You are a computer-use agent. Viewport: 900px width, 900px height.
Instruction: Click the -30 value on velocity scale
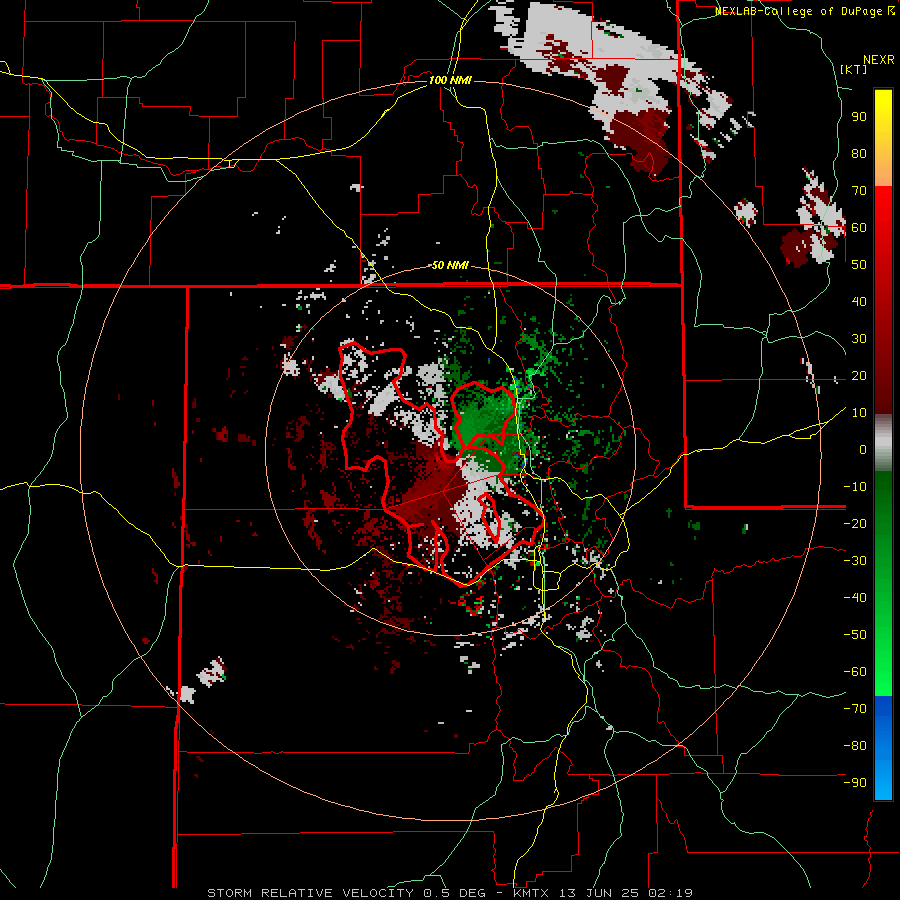click(x=855, y=561)
